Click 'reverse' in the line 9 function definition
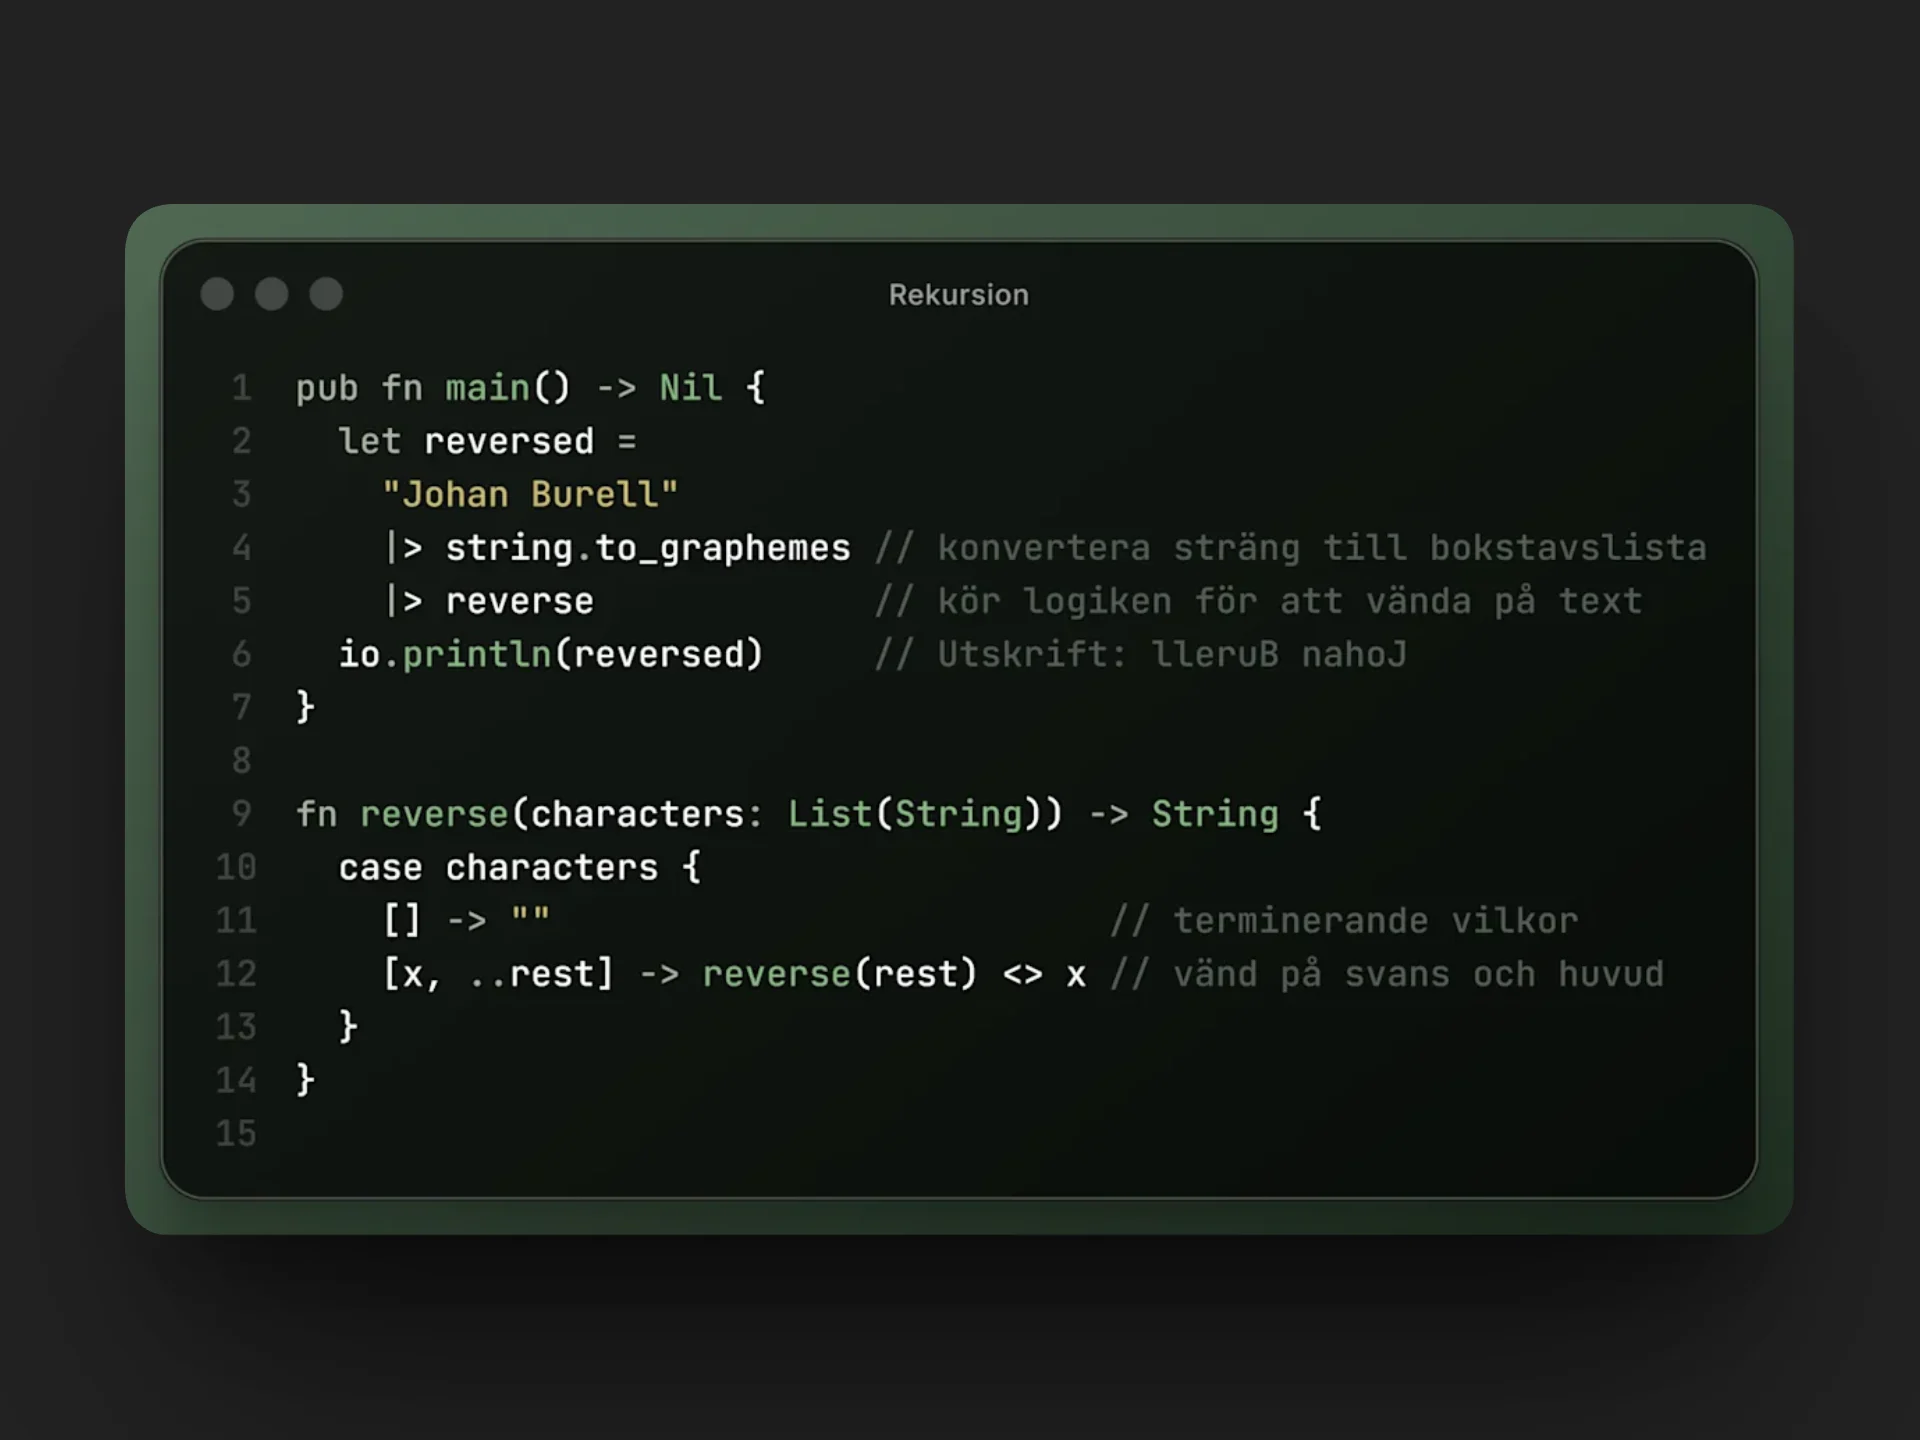The image size is (1920, 1440). (434, 814)
